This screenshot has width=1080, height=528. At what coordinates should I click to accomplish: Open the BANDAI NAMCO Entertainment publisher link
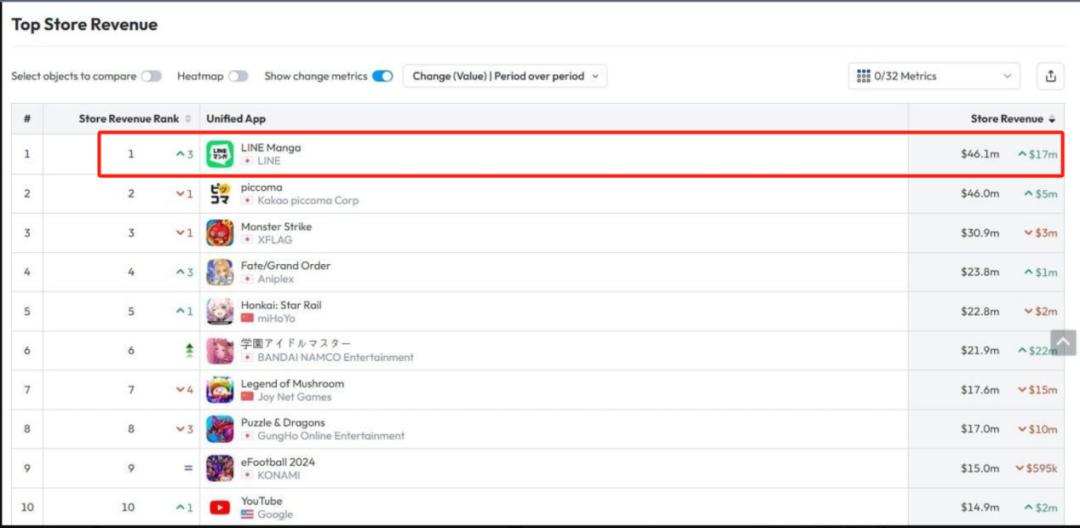tap(335, 357)
